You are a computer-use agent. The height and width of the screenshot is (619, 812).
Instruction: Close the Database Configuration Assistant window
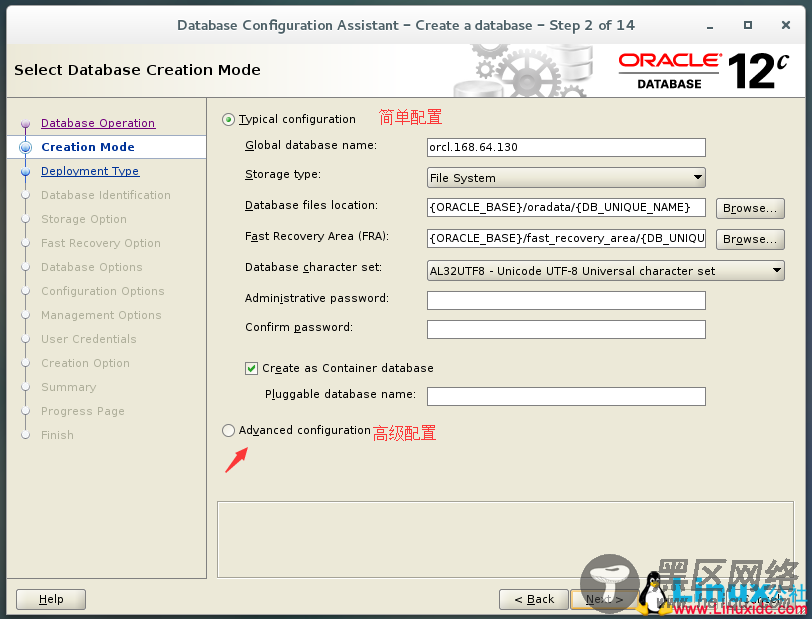(x=786, y=25)
